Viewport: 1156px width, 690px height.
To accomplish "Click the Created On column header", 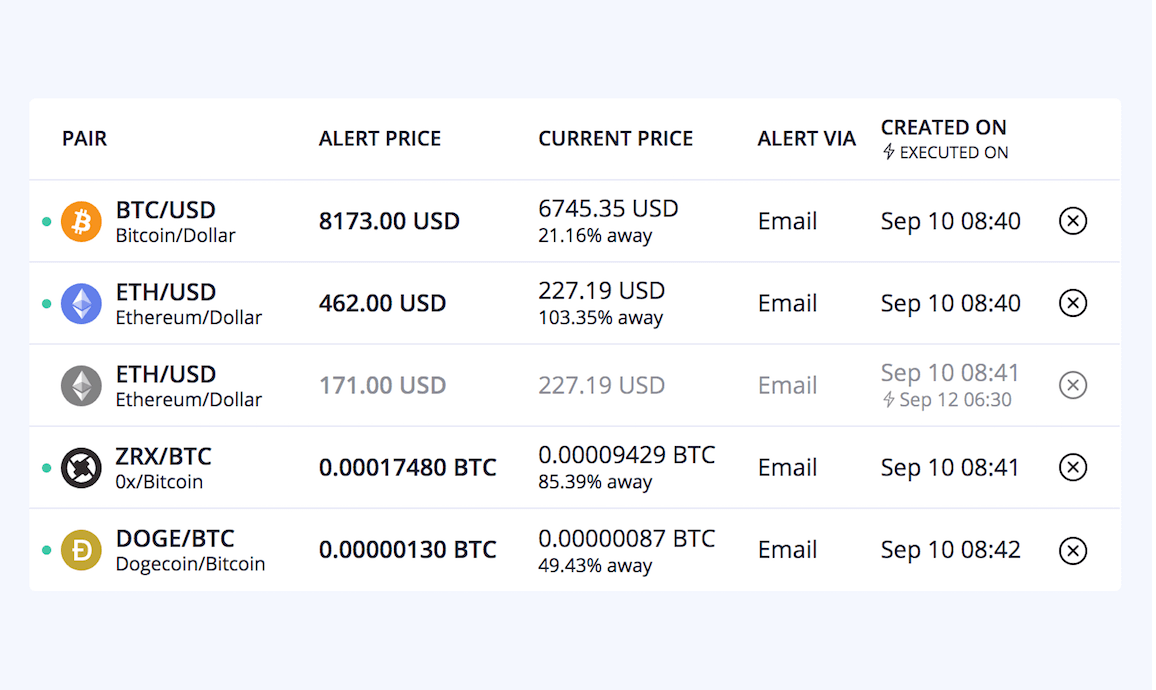I will [943, 128].
